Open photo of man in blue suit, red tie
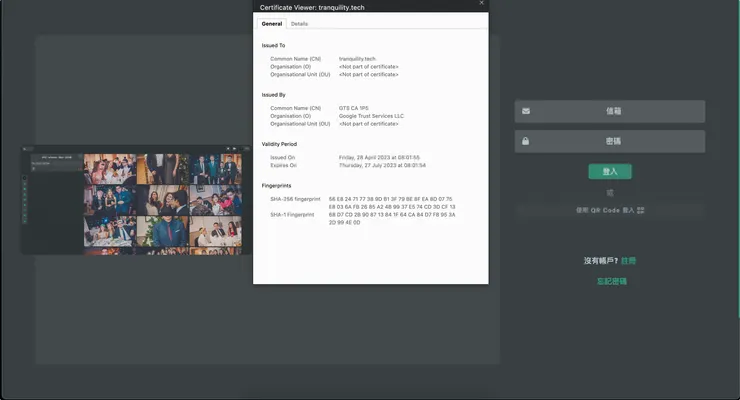The image size is (740, 400). pos(163,231)
